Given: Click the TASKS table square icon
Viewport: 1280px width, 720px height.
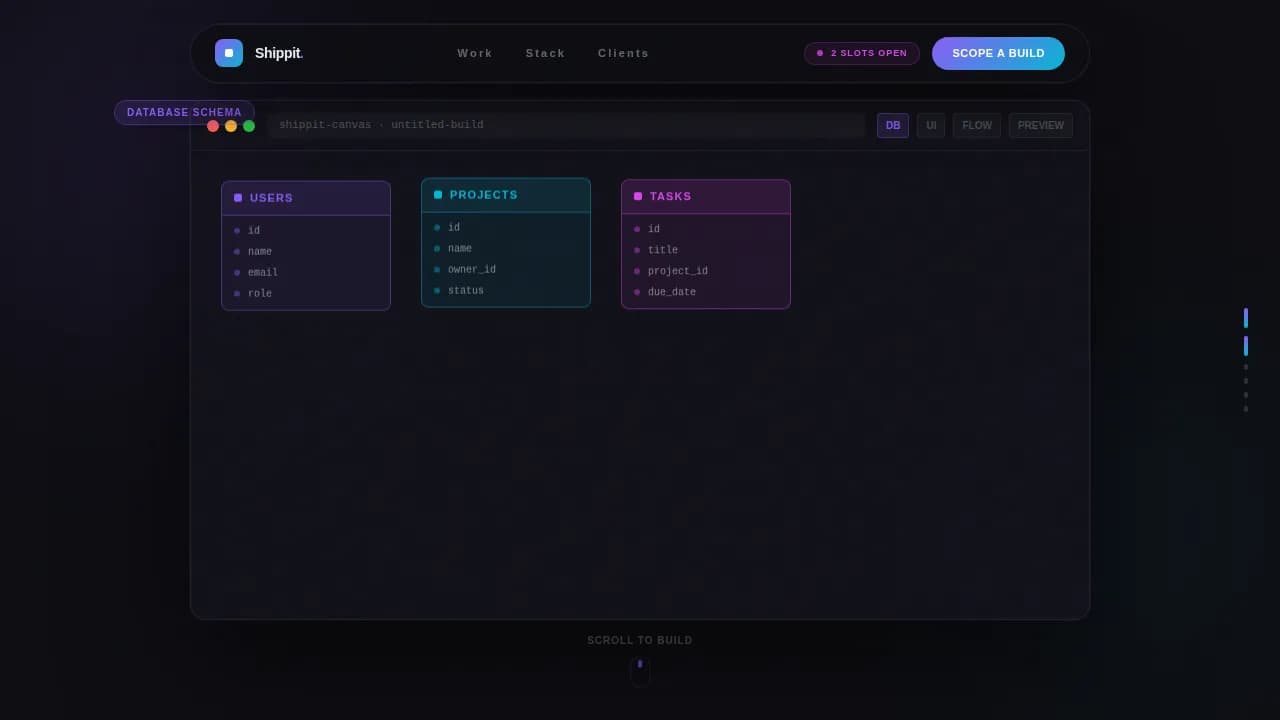Looking at the screenshot, I should click(638, 196).
